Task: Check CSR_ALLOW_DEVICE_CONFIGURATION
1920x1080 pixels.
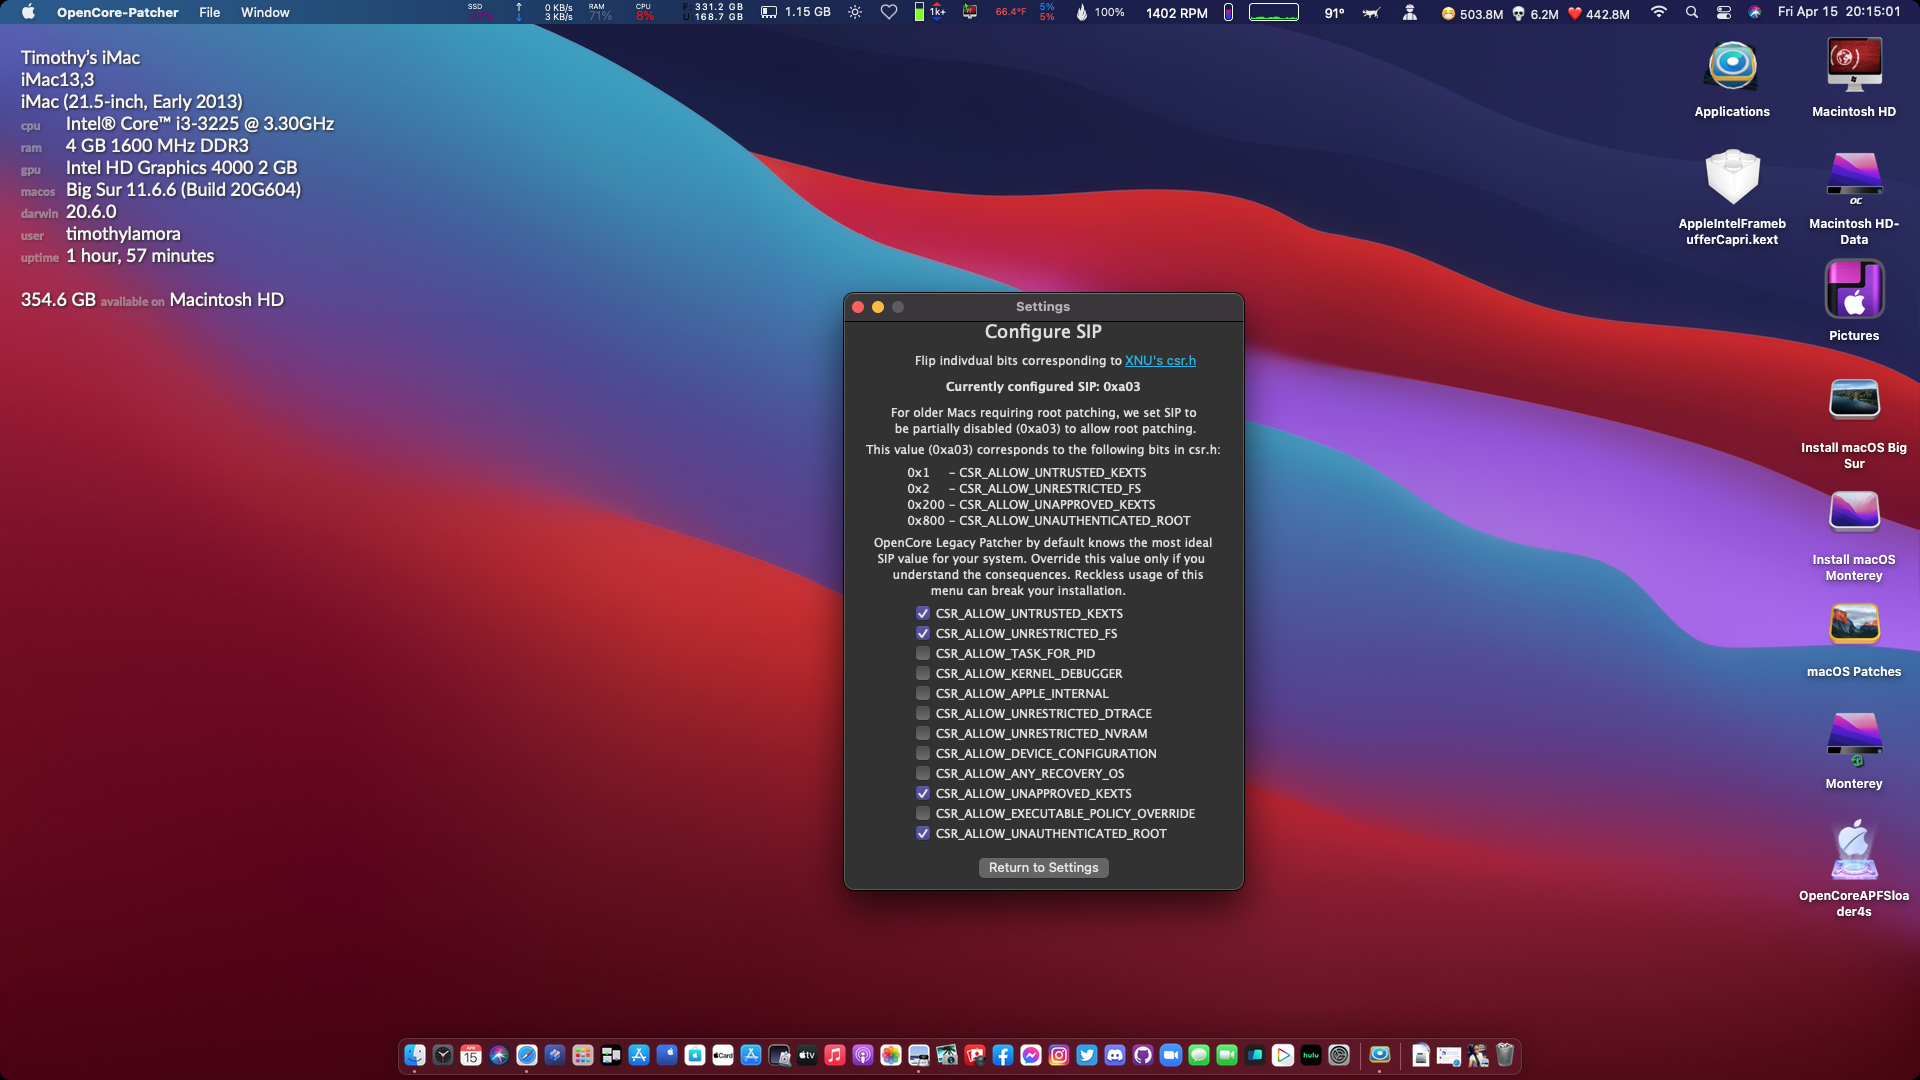Action: tap(923, 753)
